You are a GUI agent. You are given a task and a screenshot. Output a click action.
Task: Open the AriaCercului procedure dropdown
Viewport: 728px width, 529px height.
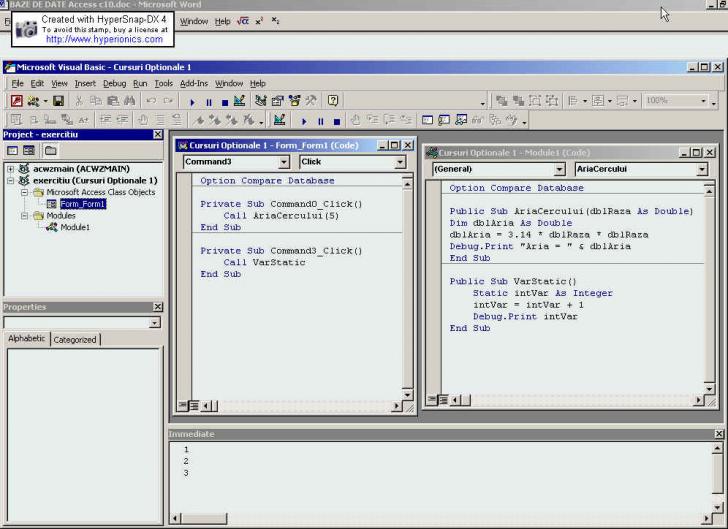pyautogui.click(x=702, y=169)
